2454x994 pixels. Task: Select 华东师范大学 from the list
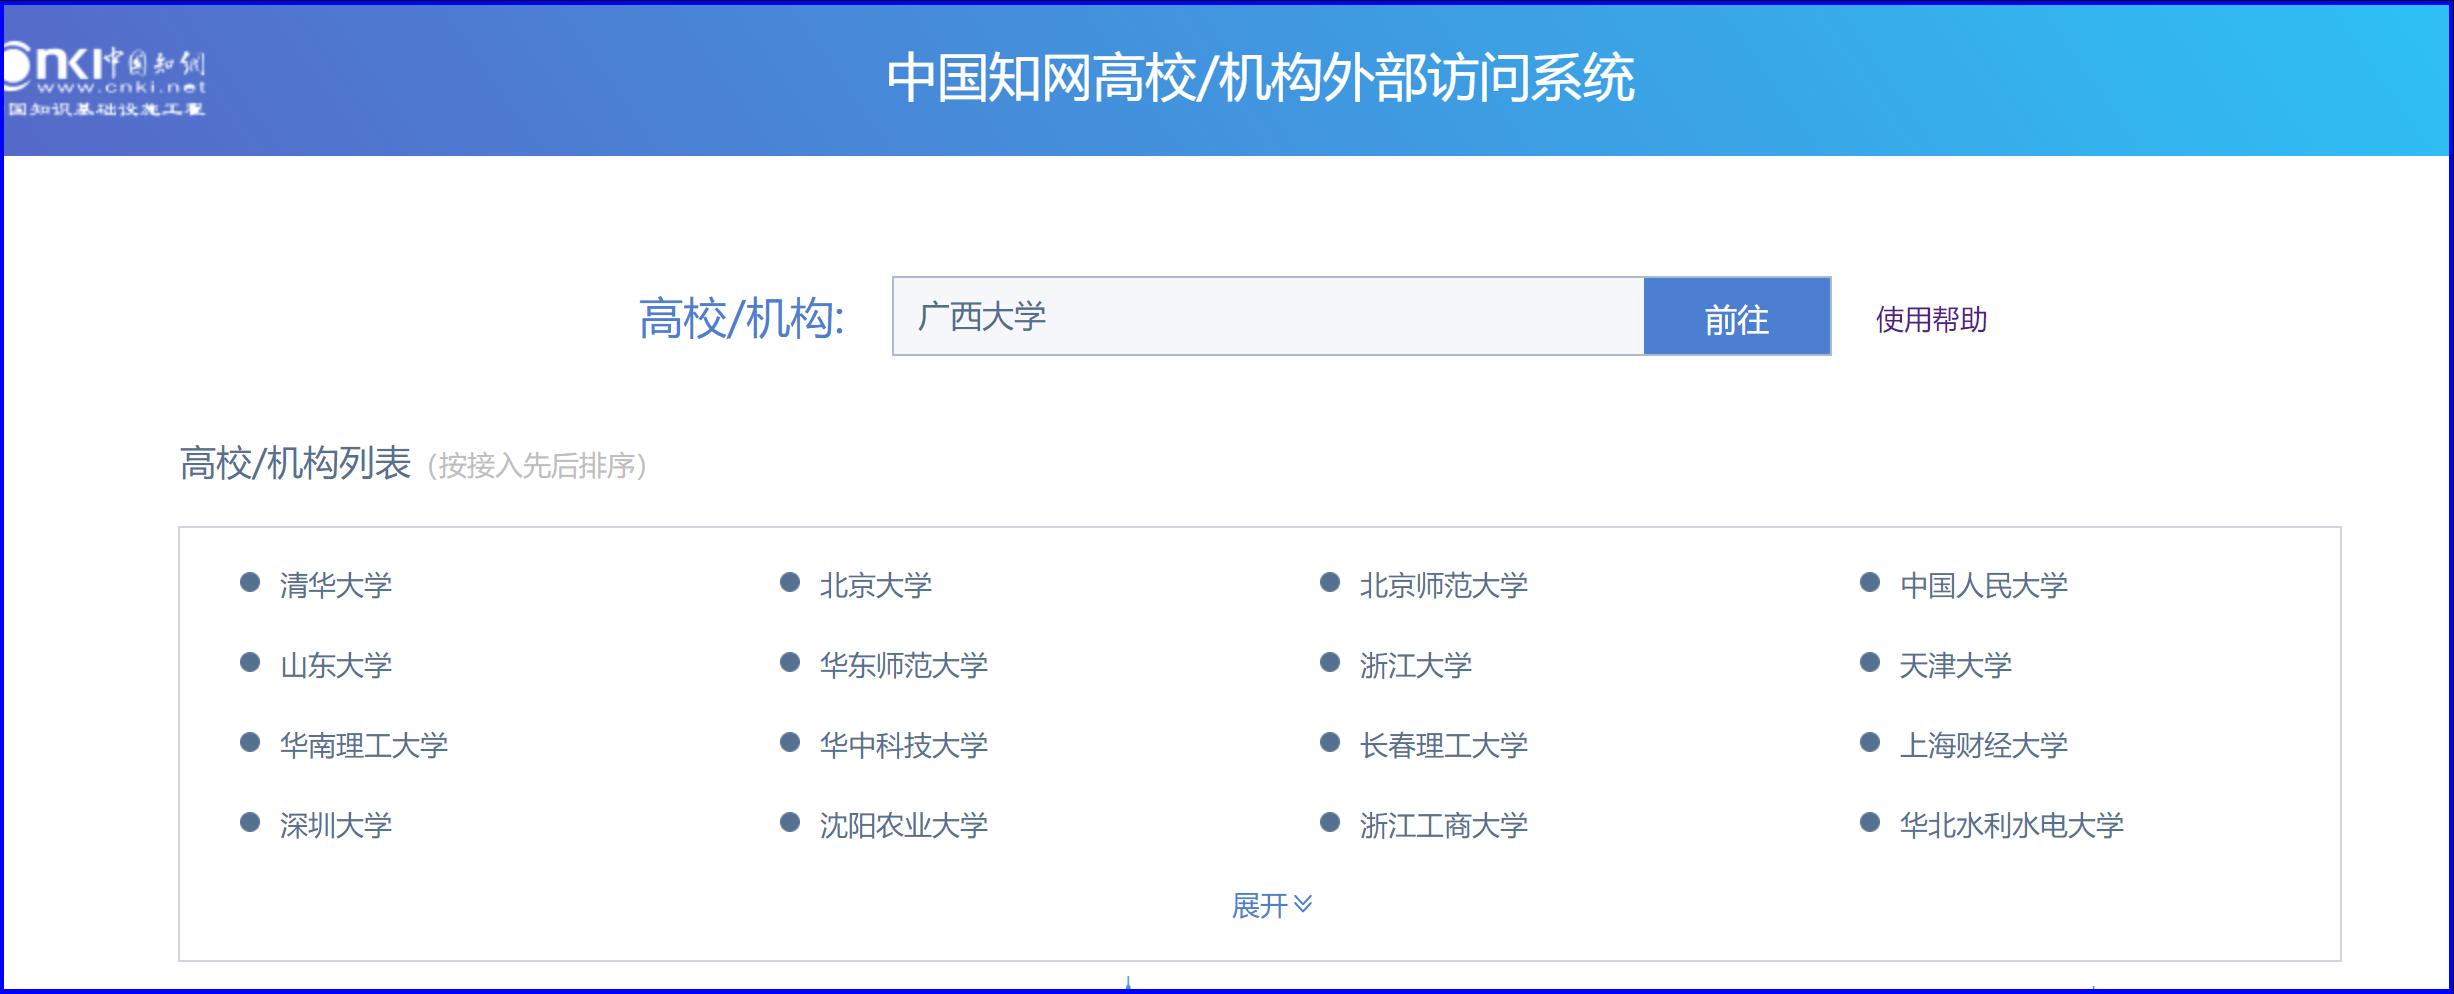[x=904, y=665]
